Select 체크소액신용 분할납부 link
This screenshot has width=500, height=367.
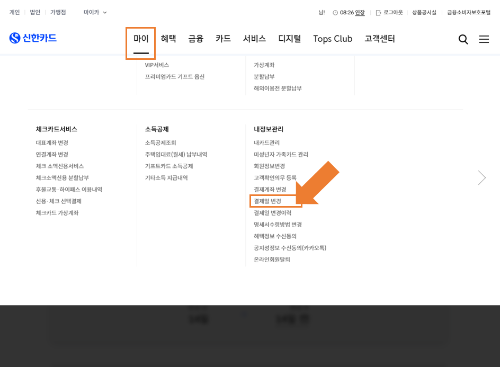point(62,178)
